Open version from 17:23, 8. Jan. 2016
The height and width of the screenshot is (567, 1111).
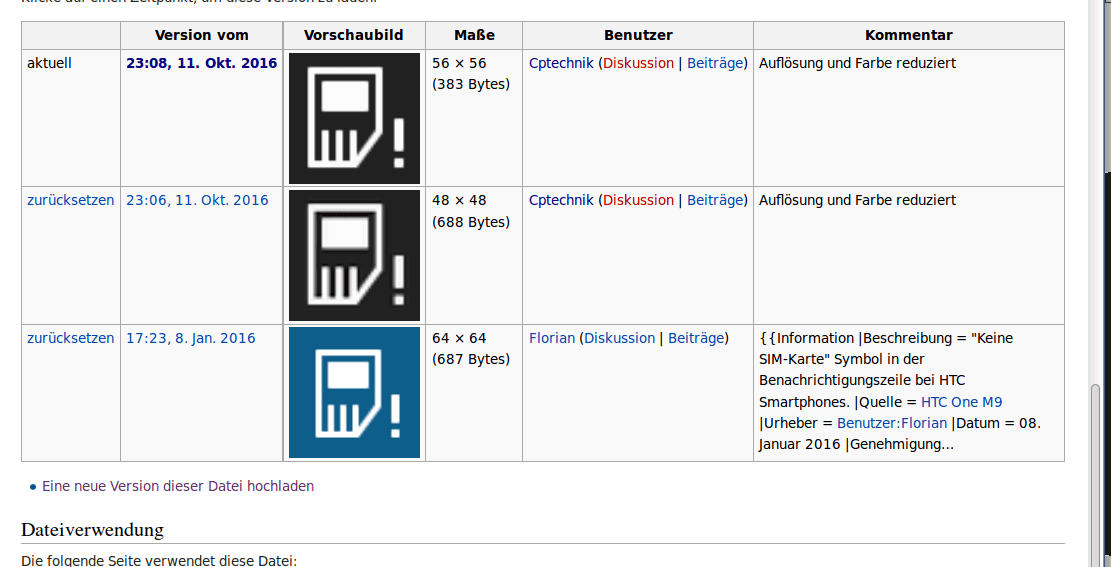[x=191, y=338]
